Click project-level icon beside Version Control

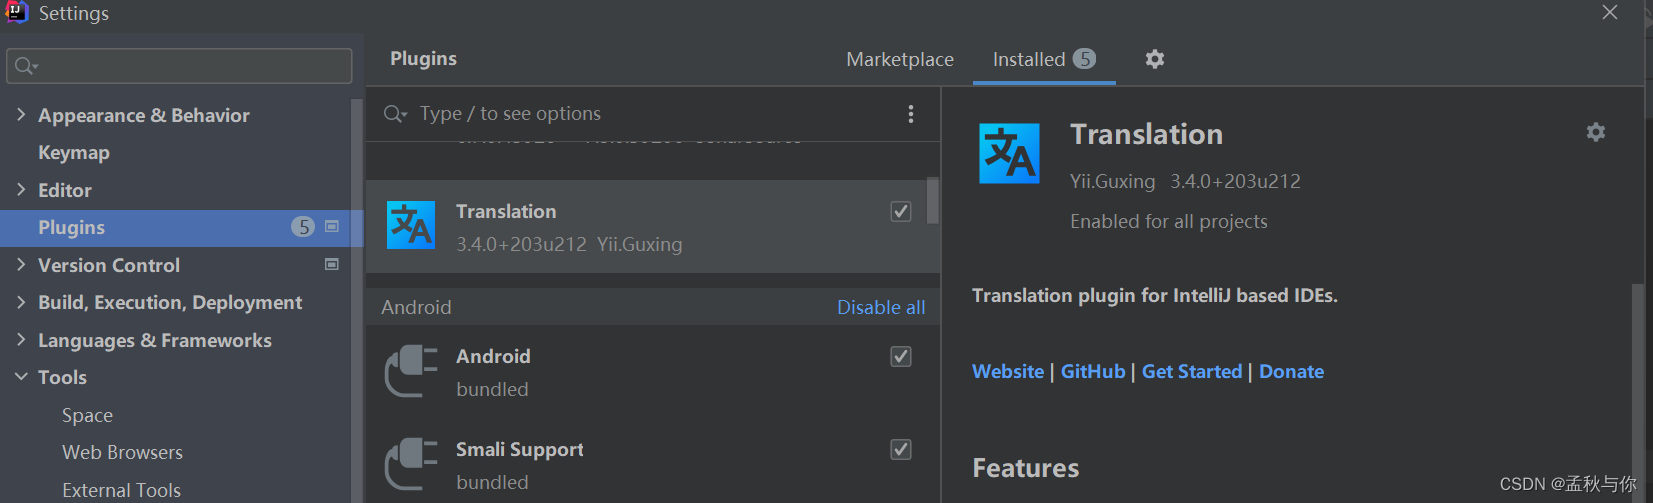point(332,265)
